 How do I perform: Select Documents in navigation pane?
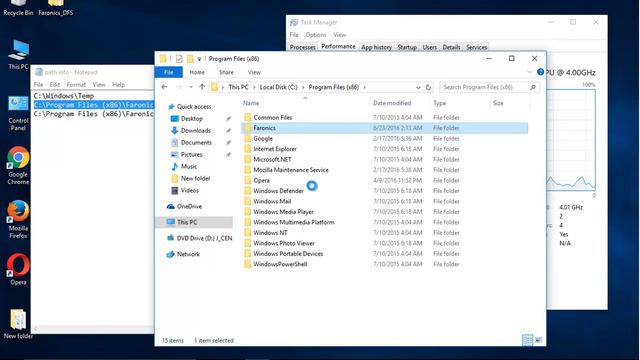click(x=196, y=142)
